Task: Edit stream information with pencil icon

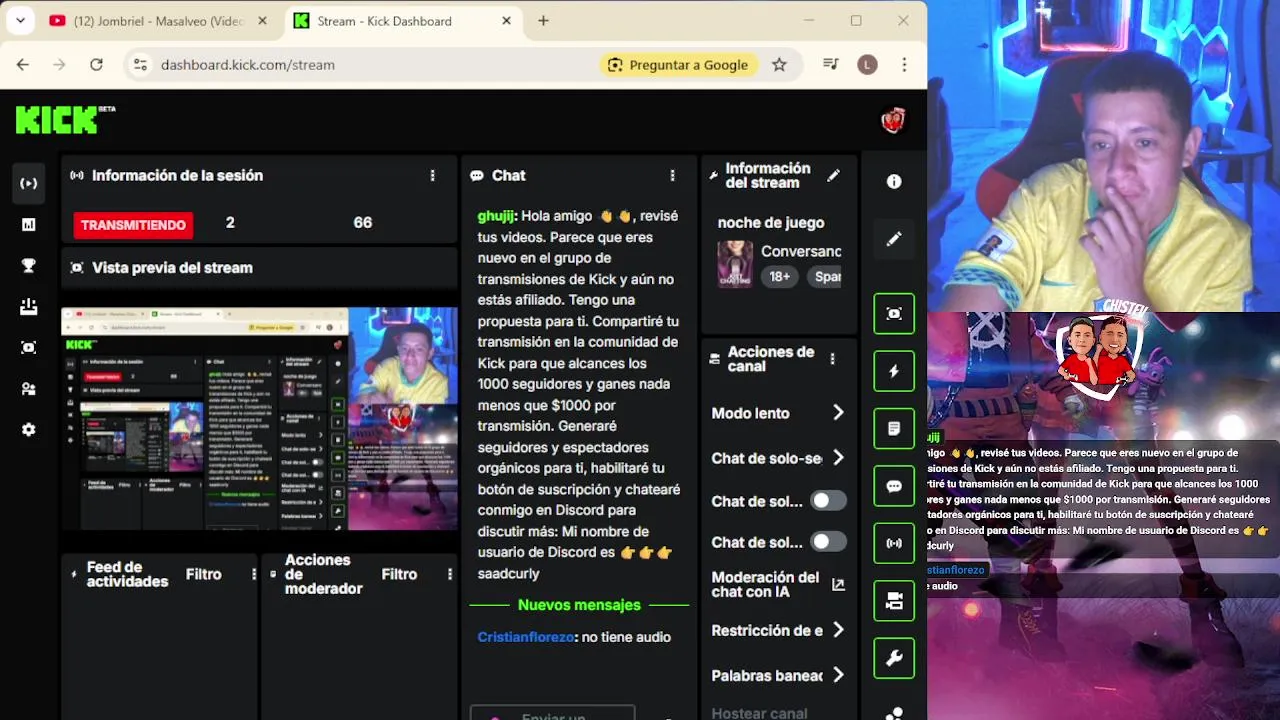Action: (x=834, y=175)
